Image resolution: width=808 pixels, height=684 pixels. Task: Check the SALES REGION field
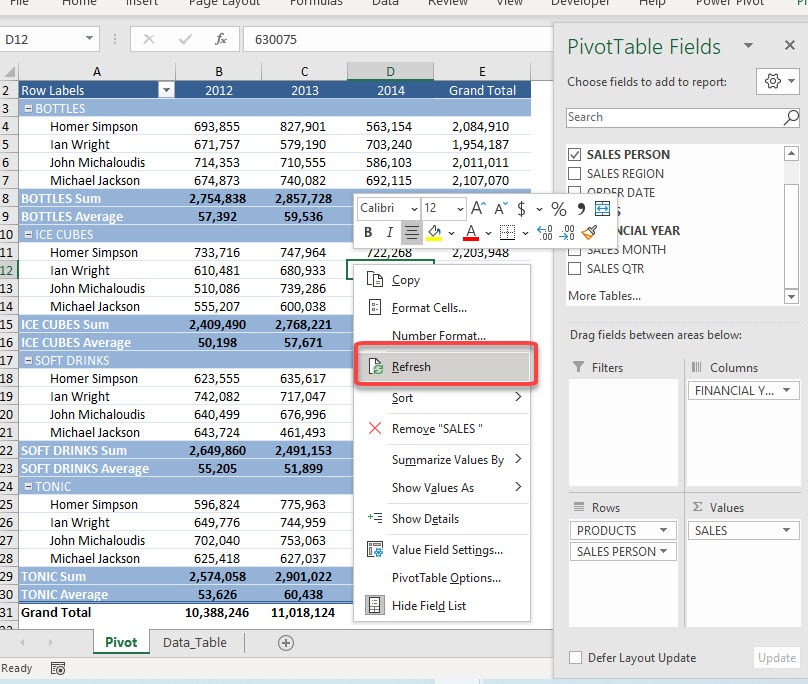pos(574,173)
